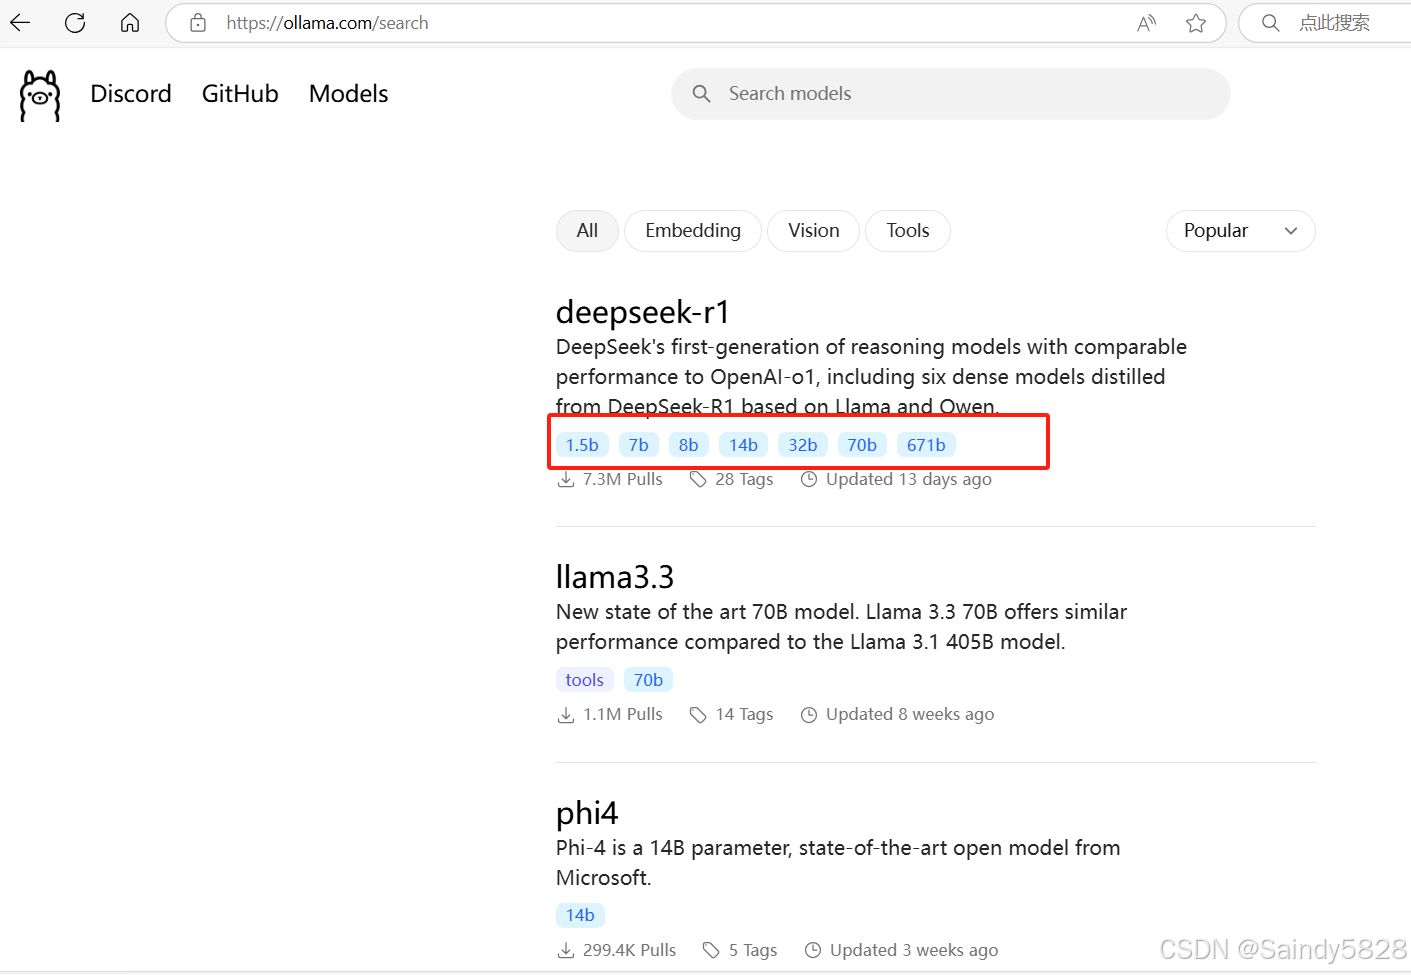The height and width of the screenshot is (975, 1411).
Task: Select the 8b size tag of deepseek-r1
Action: (689, 445)
